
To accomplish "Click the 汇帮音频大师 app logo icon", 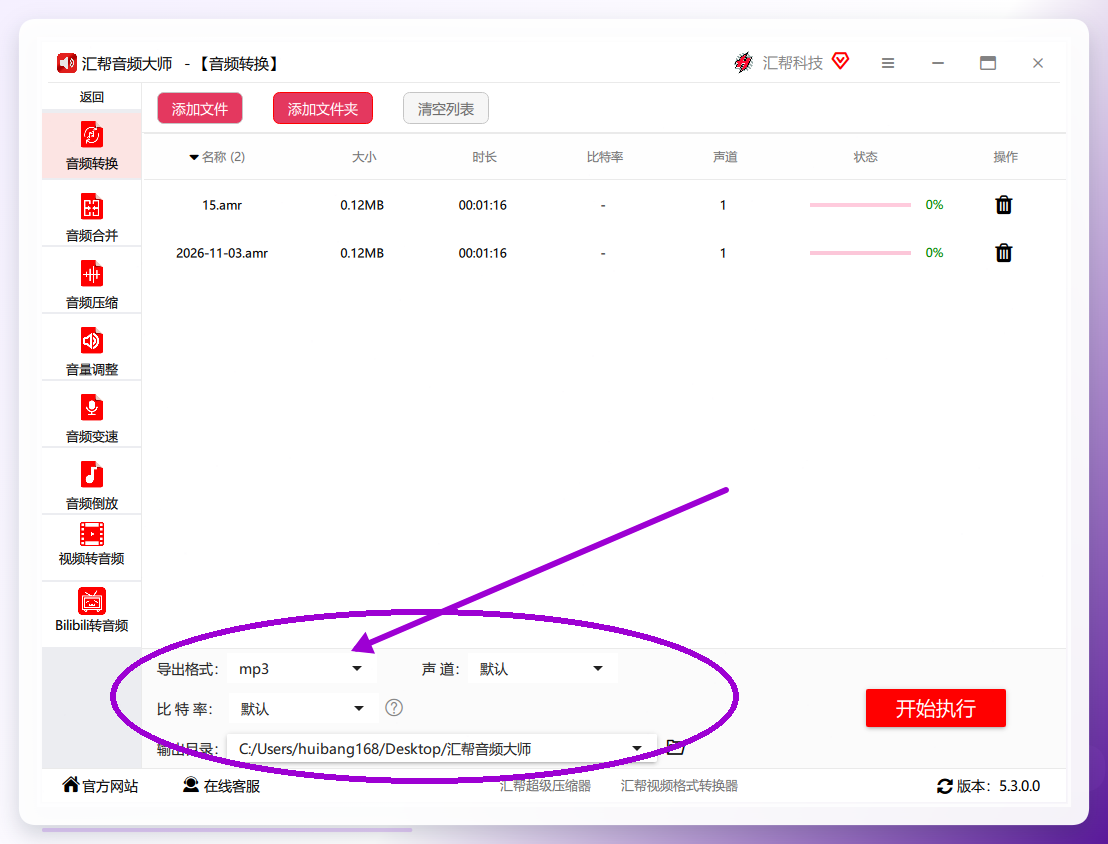I will (x=66, y=63).
